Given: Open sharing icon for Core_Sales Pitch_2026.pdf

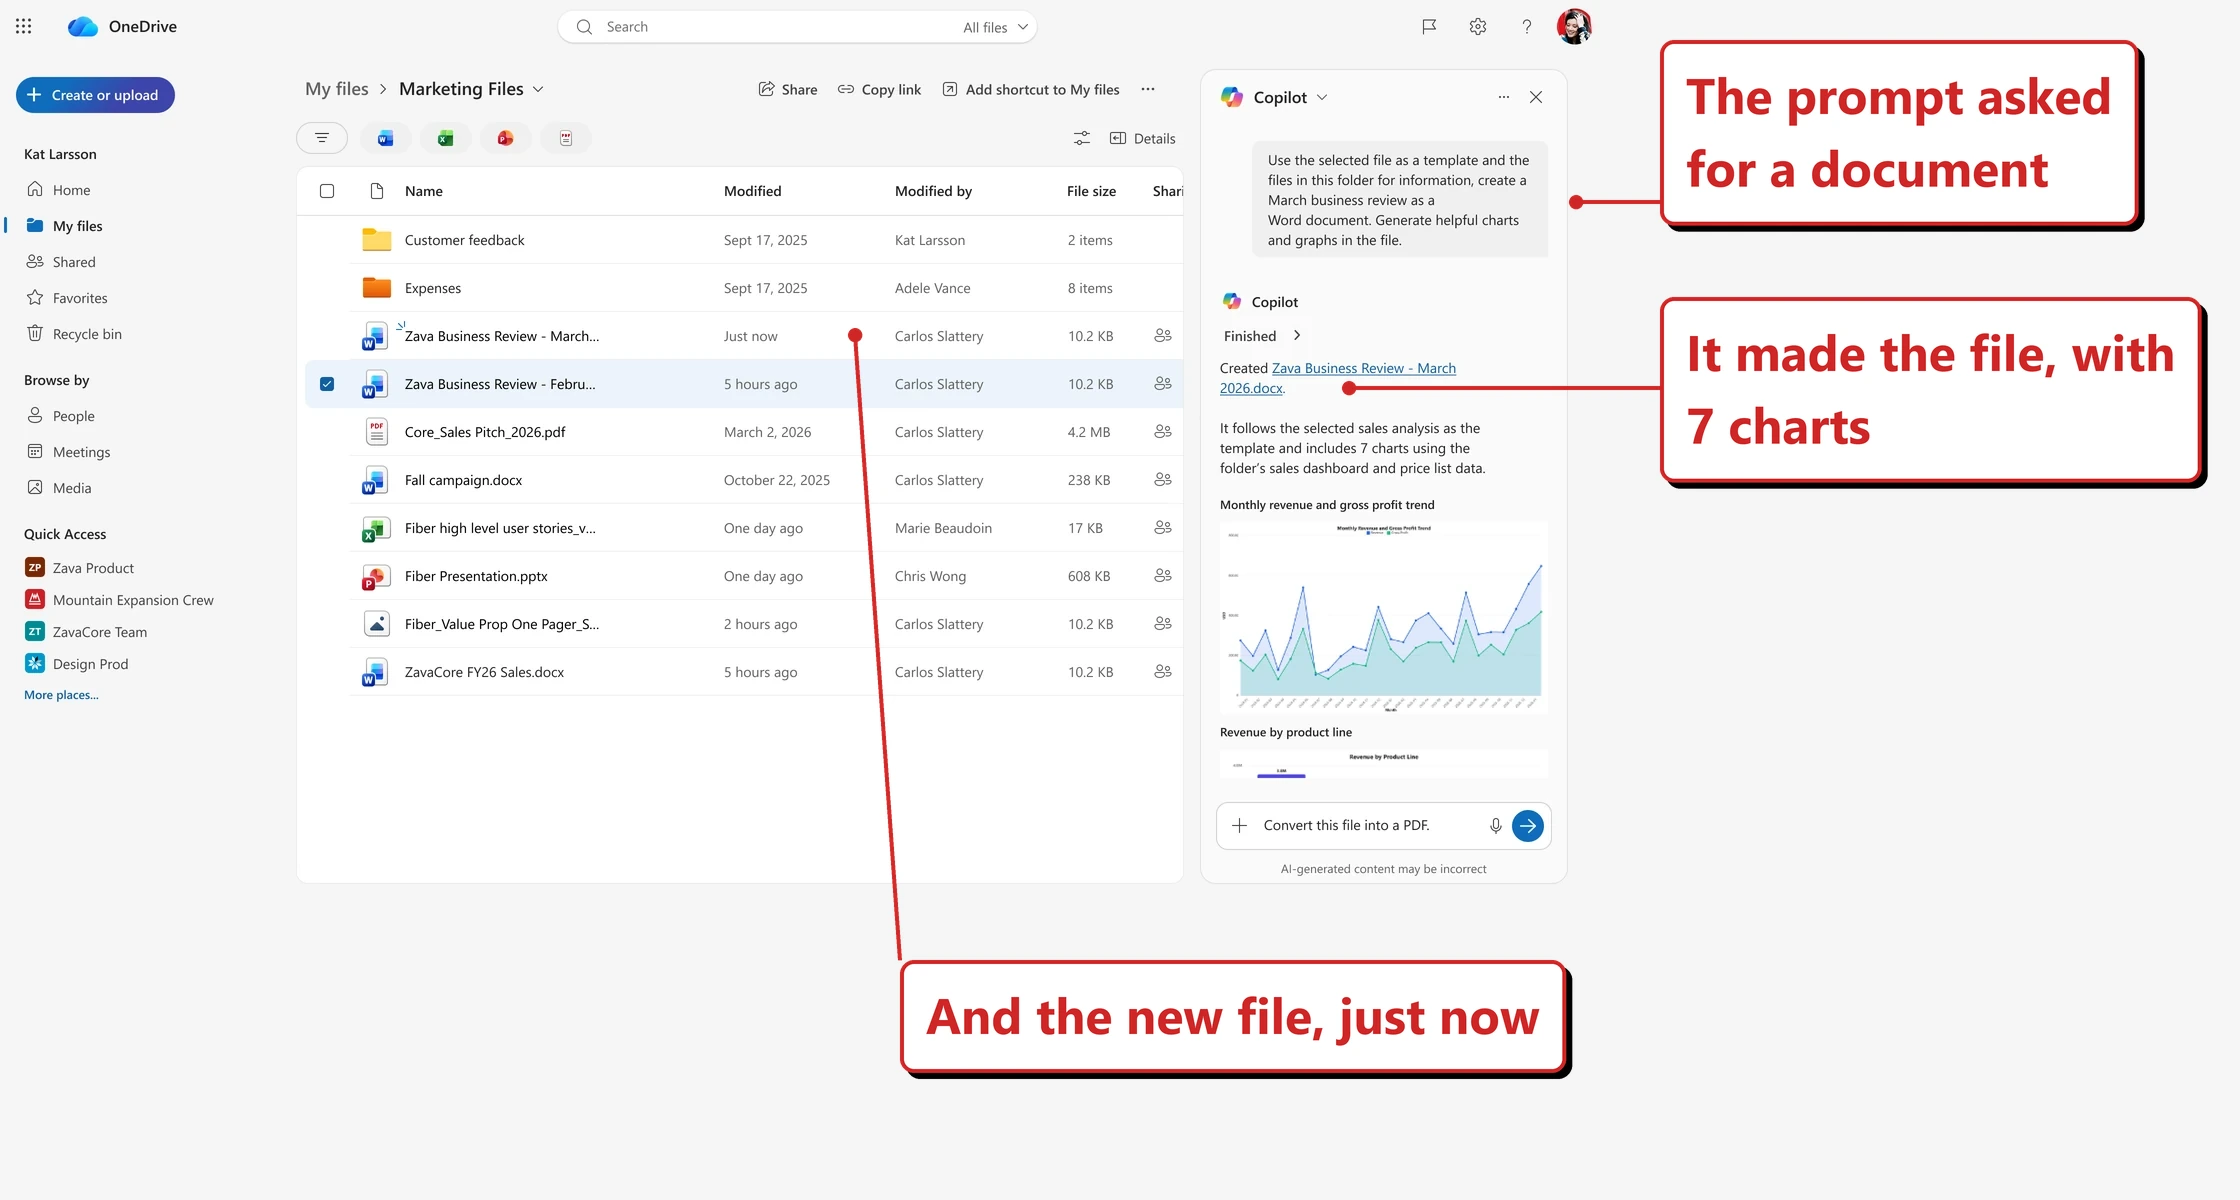Looking at the screenshot, I should pos(1163,432).
